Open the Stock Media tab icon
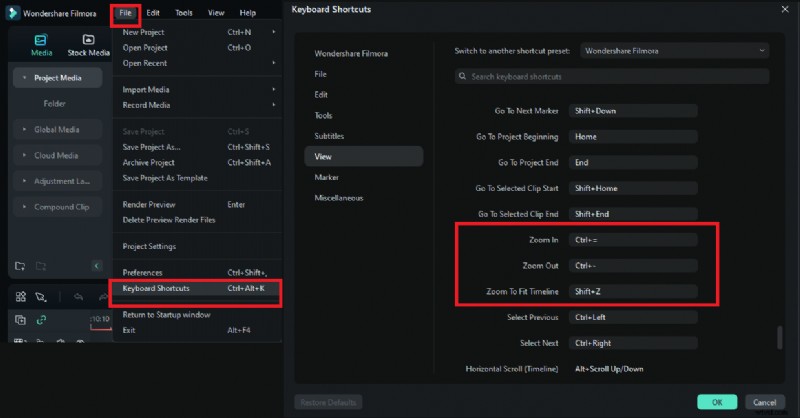Viewport: 800px width, 418px height. (x=88, y=39)
